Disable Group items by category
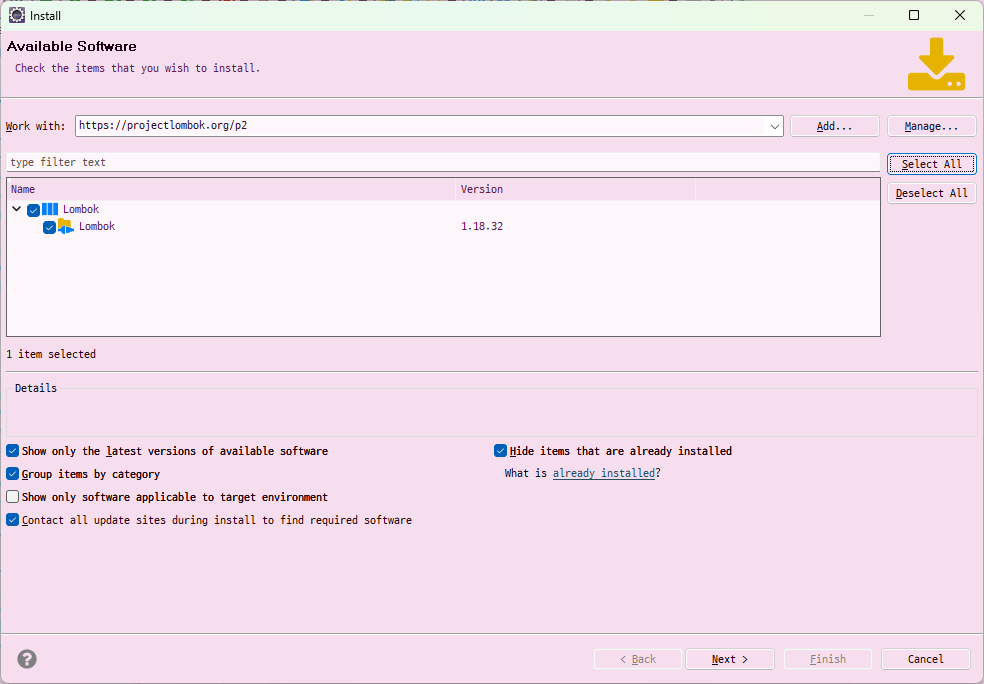Image resolution: width=984 pixels, height=684 pixels. click(13, 474)
